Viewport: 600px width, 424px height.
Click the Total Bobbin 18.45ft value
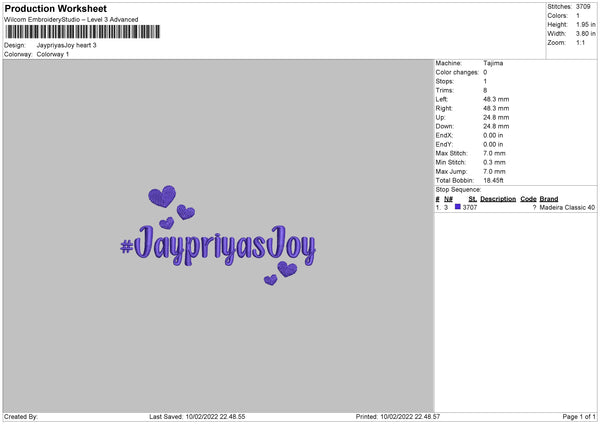(x=493, y=181)
